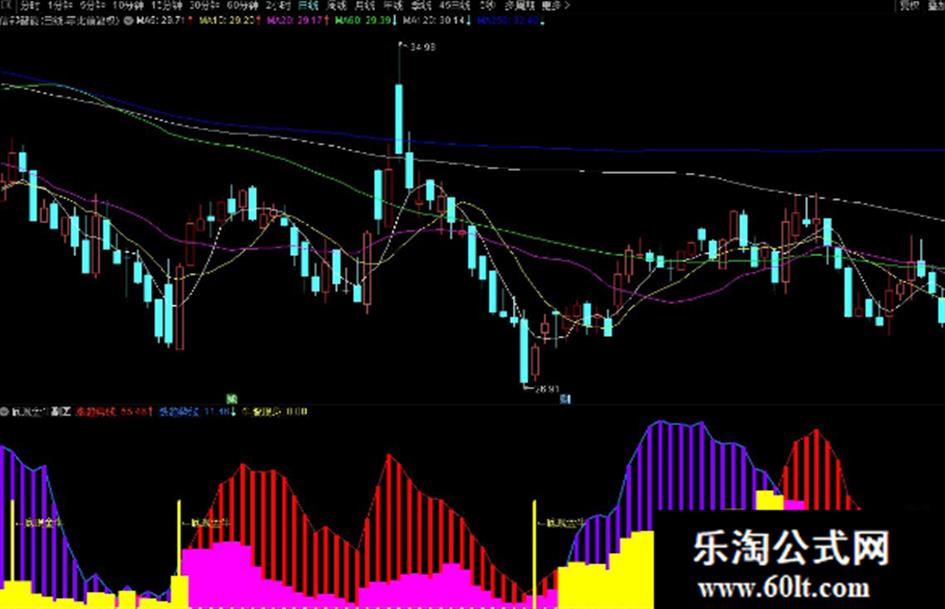Select the 5分钟 period tab
This screenshot has width=945, height=609.
[93, 5]
